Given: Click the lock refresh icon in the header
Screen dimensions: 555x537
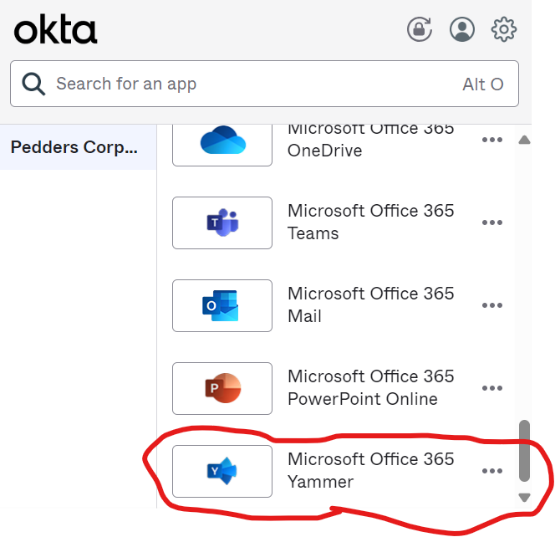Looking at the screenshot, I should coord(420,29).
